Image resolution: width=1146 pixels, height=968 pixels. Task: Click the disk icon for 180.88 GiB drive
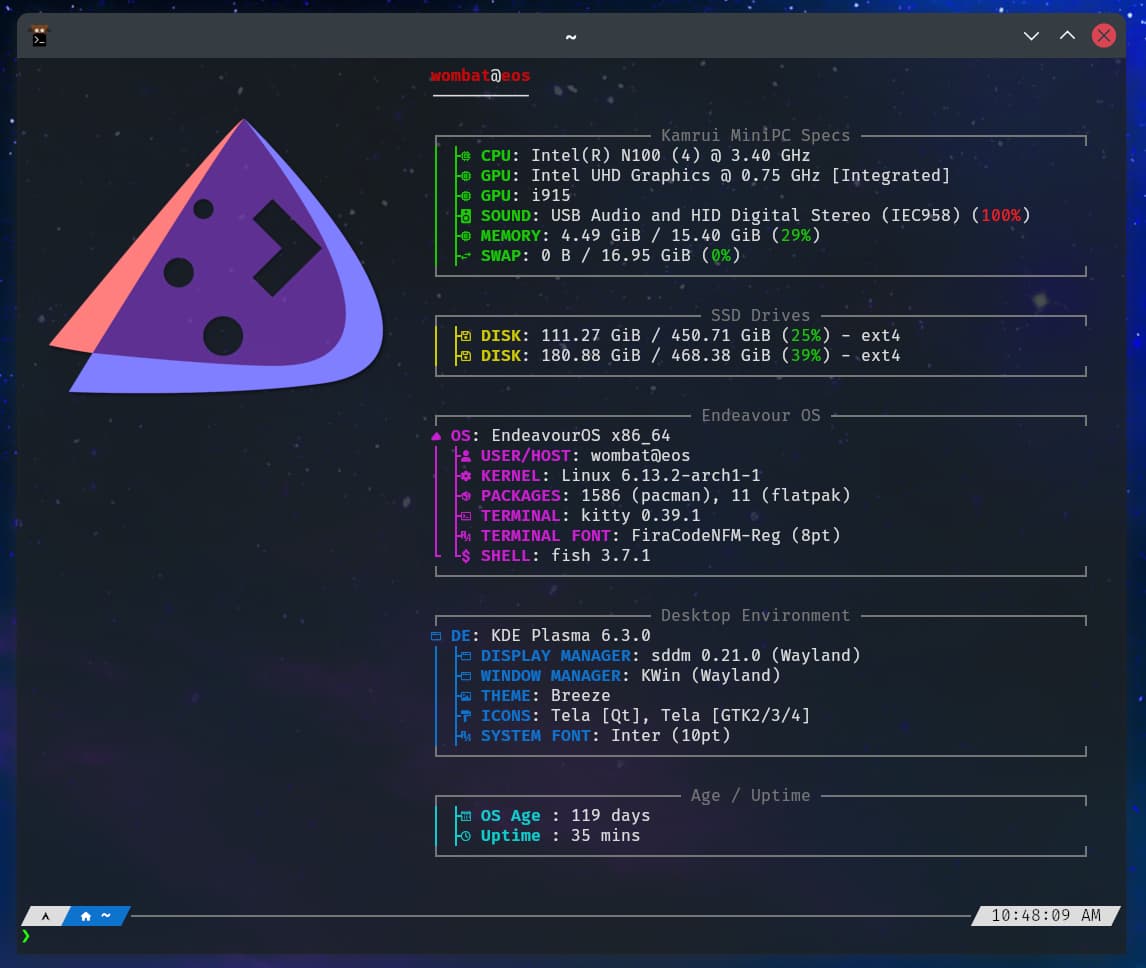[x=466, y=356]
